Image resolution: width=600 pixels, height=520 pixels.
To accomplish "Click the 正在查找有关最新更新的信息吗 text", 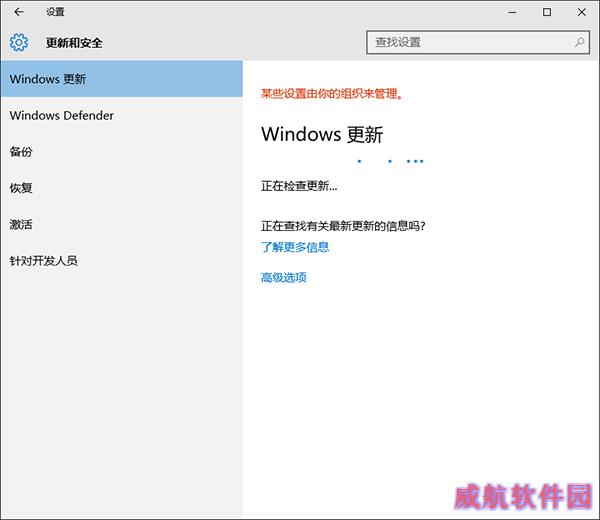I will (x=343, y=226).
